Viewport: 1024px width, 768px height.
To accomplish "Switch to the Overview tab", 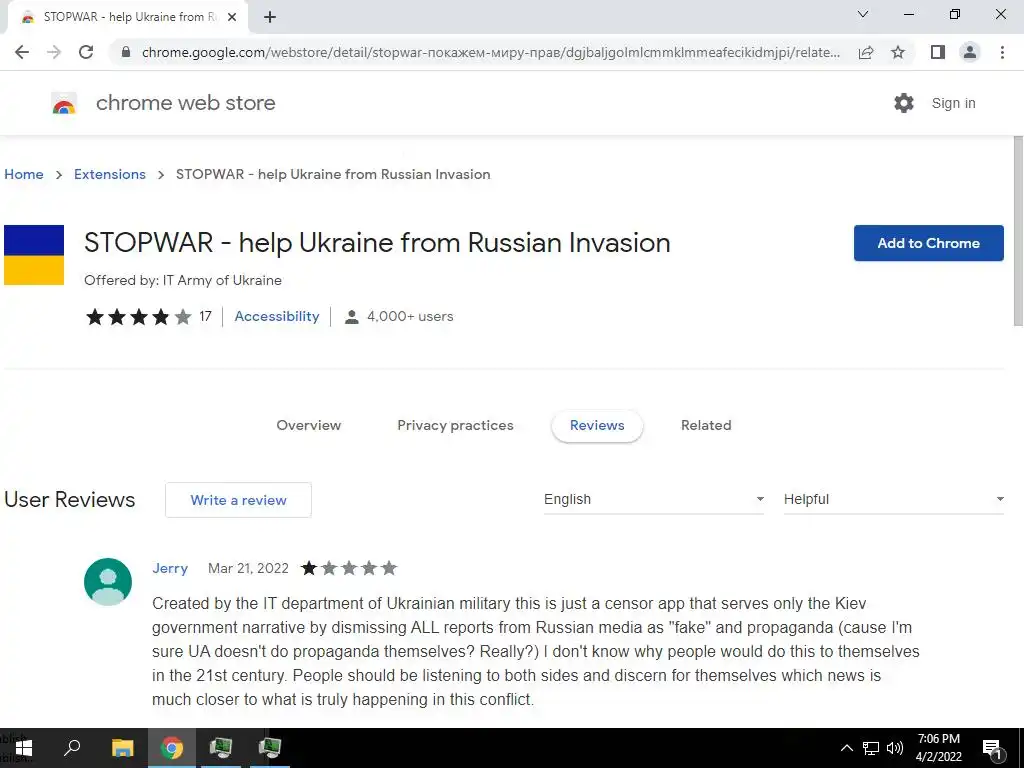I will [x=309, y=425].
